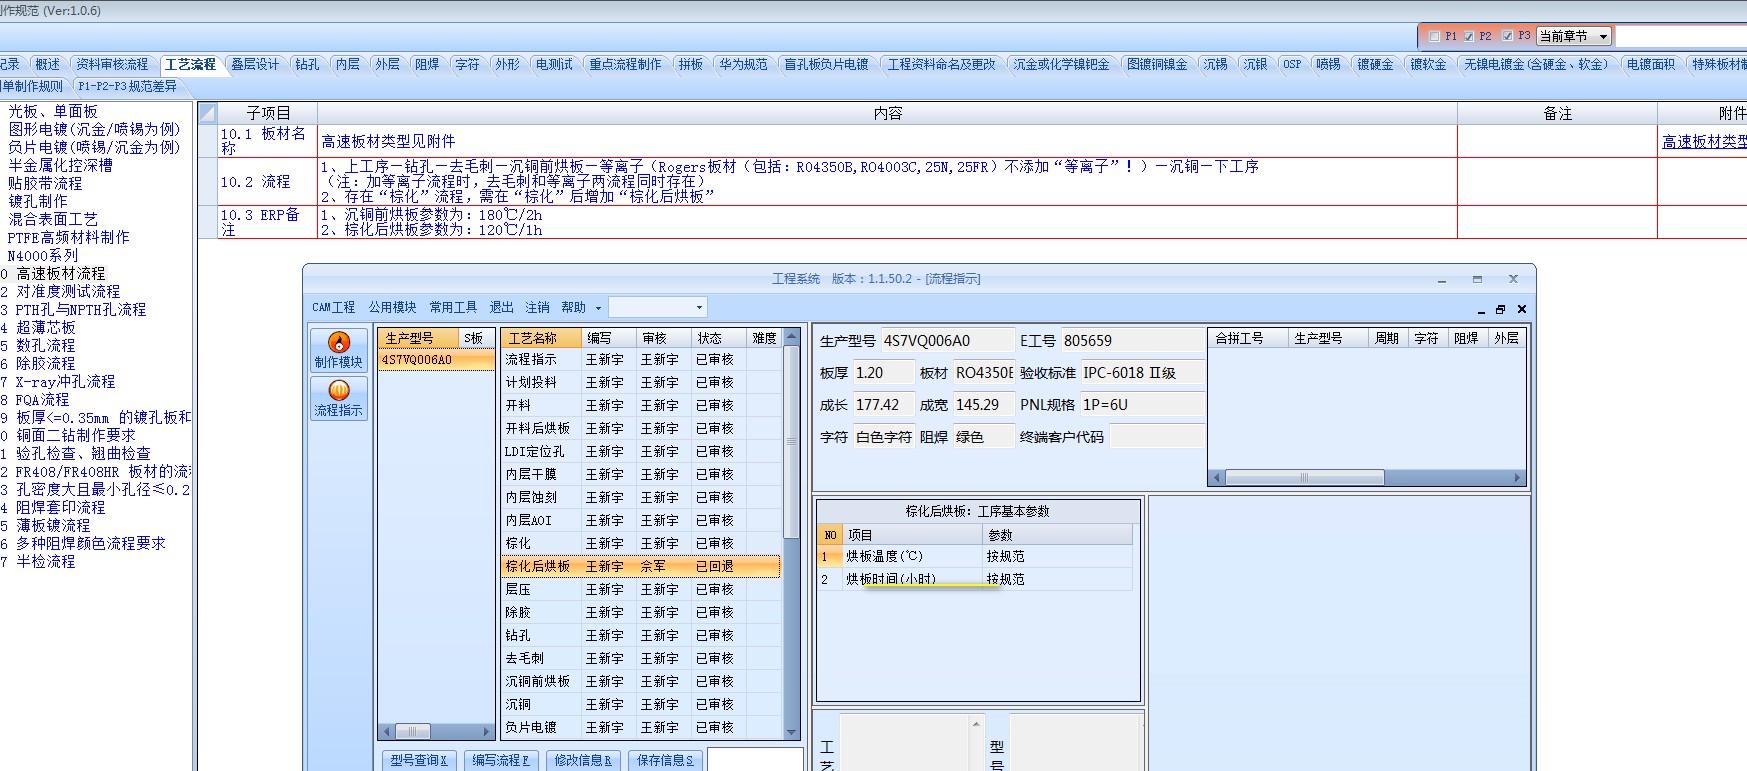Switch to the 资料审核流程 tab
This screenshot has height=771, width=1747.
tap(112, 64)
